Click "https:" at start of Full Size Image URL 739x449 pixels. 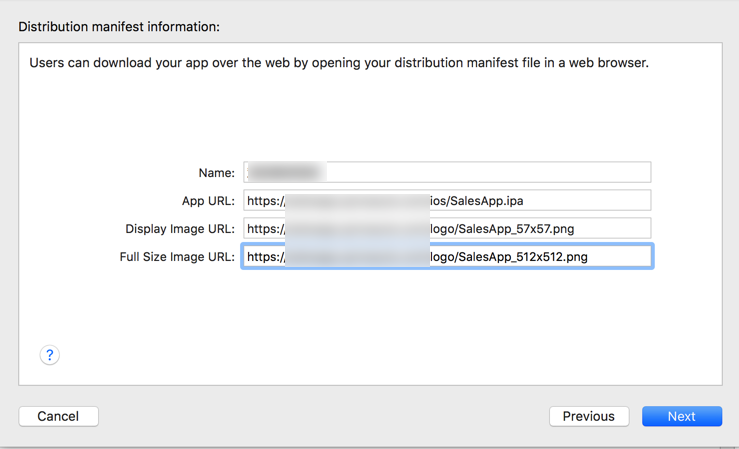click(265, 257)
